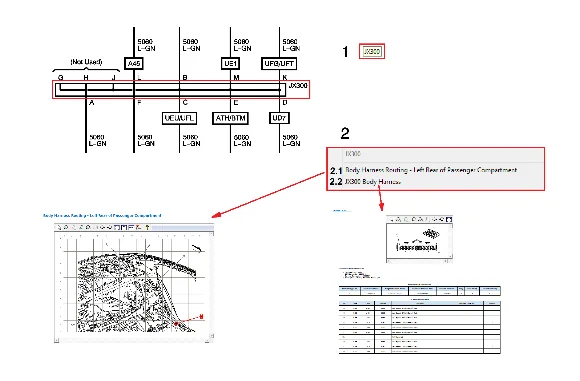Screen dimensions: 580x381
Task: Click the JX300 header in the popup list
Action: coord(353,154)
